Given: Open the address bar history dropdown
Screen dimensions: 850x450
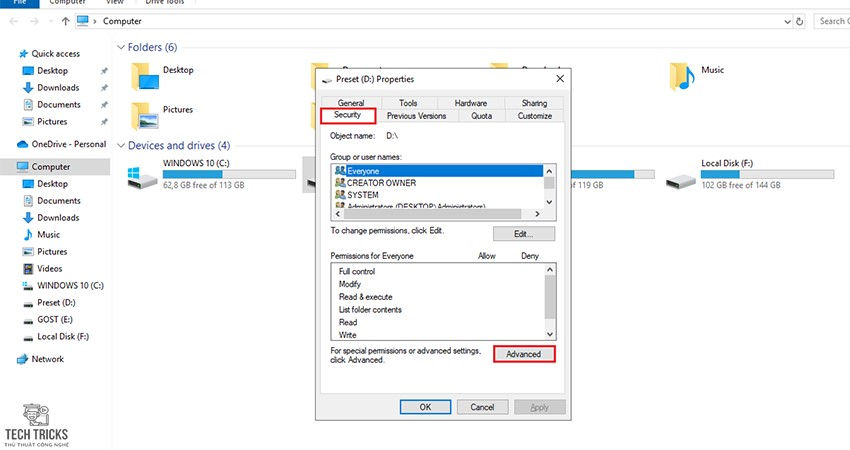Looking at the screenshot, I should pyautogui.click(x=787, y=22).
